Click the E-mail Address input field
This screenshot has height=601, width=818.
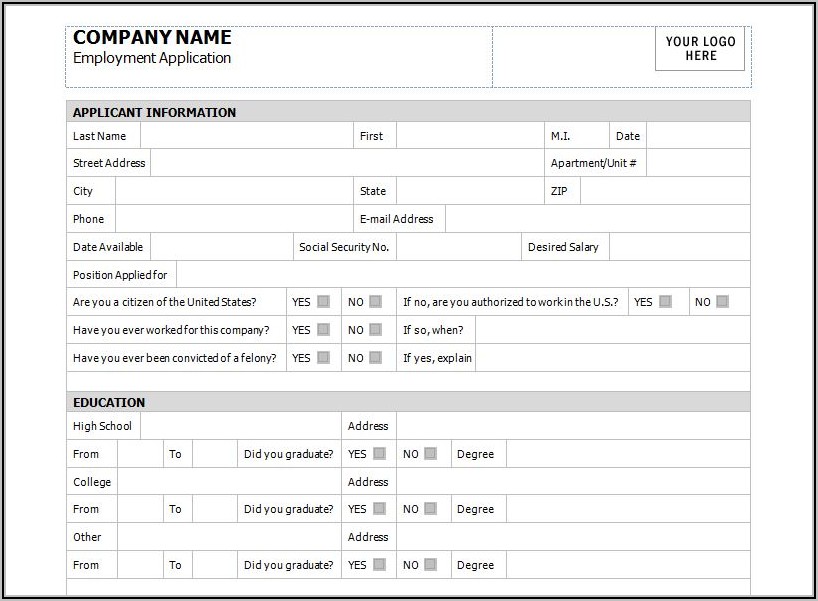pyautogui.click(x=596, y=219)
